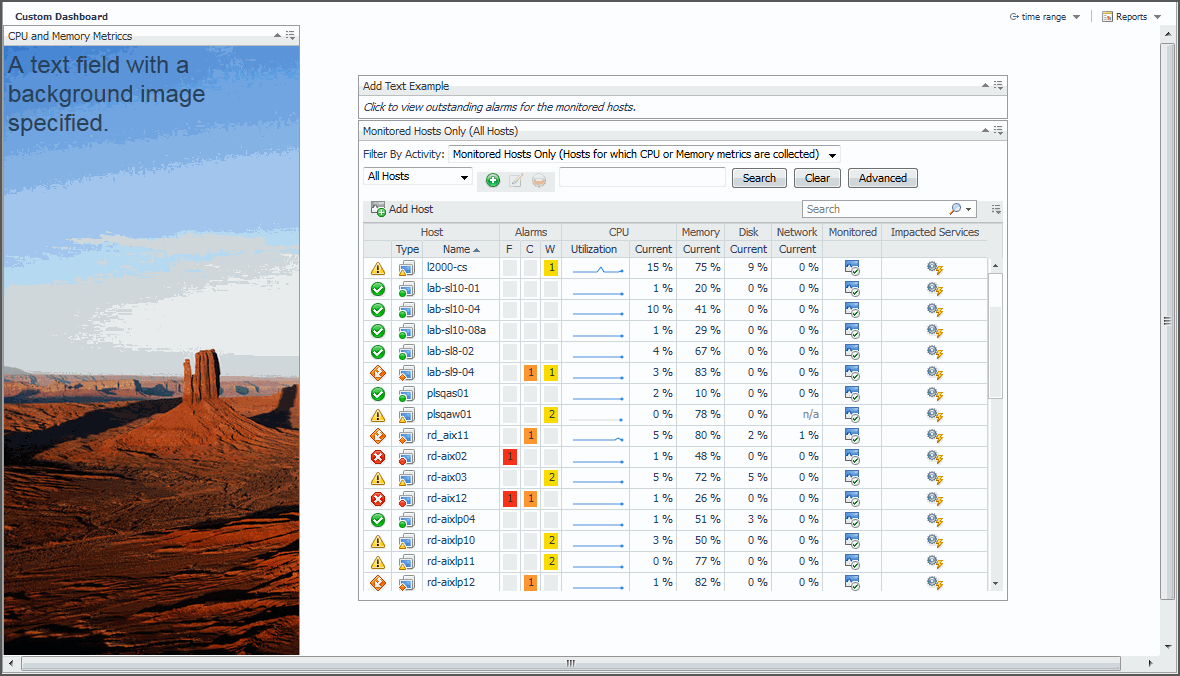This screenshot has height=676, width=1180.
Task: Click the table Search input field
Action: pos(876,209)
